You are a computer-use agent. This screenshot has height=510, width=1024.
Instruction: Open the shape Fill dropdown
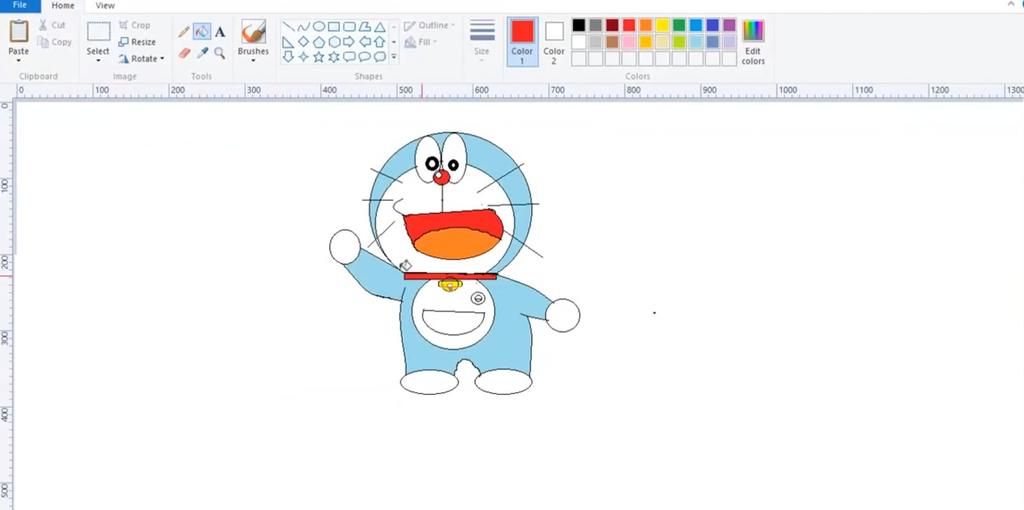click(x=421, y=42)
